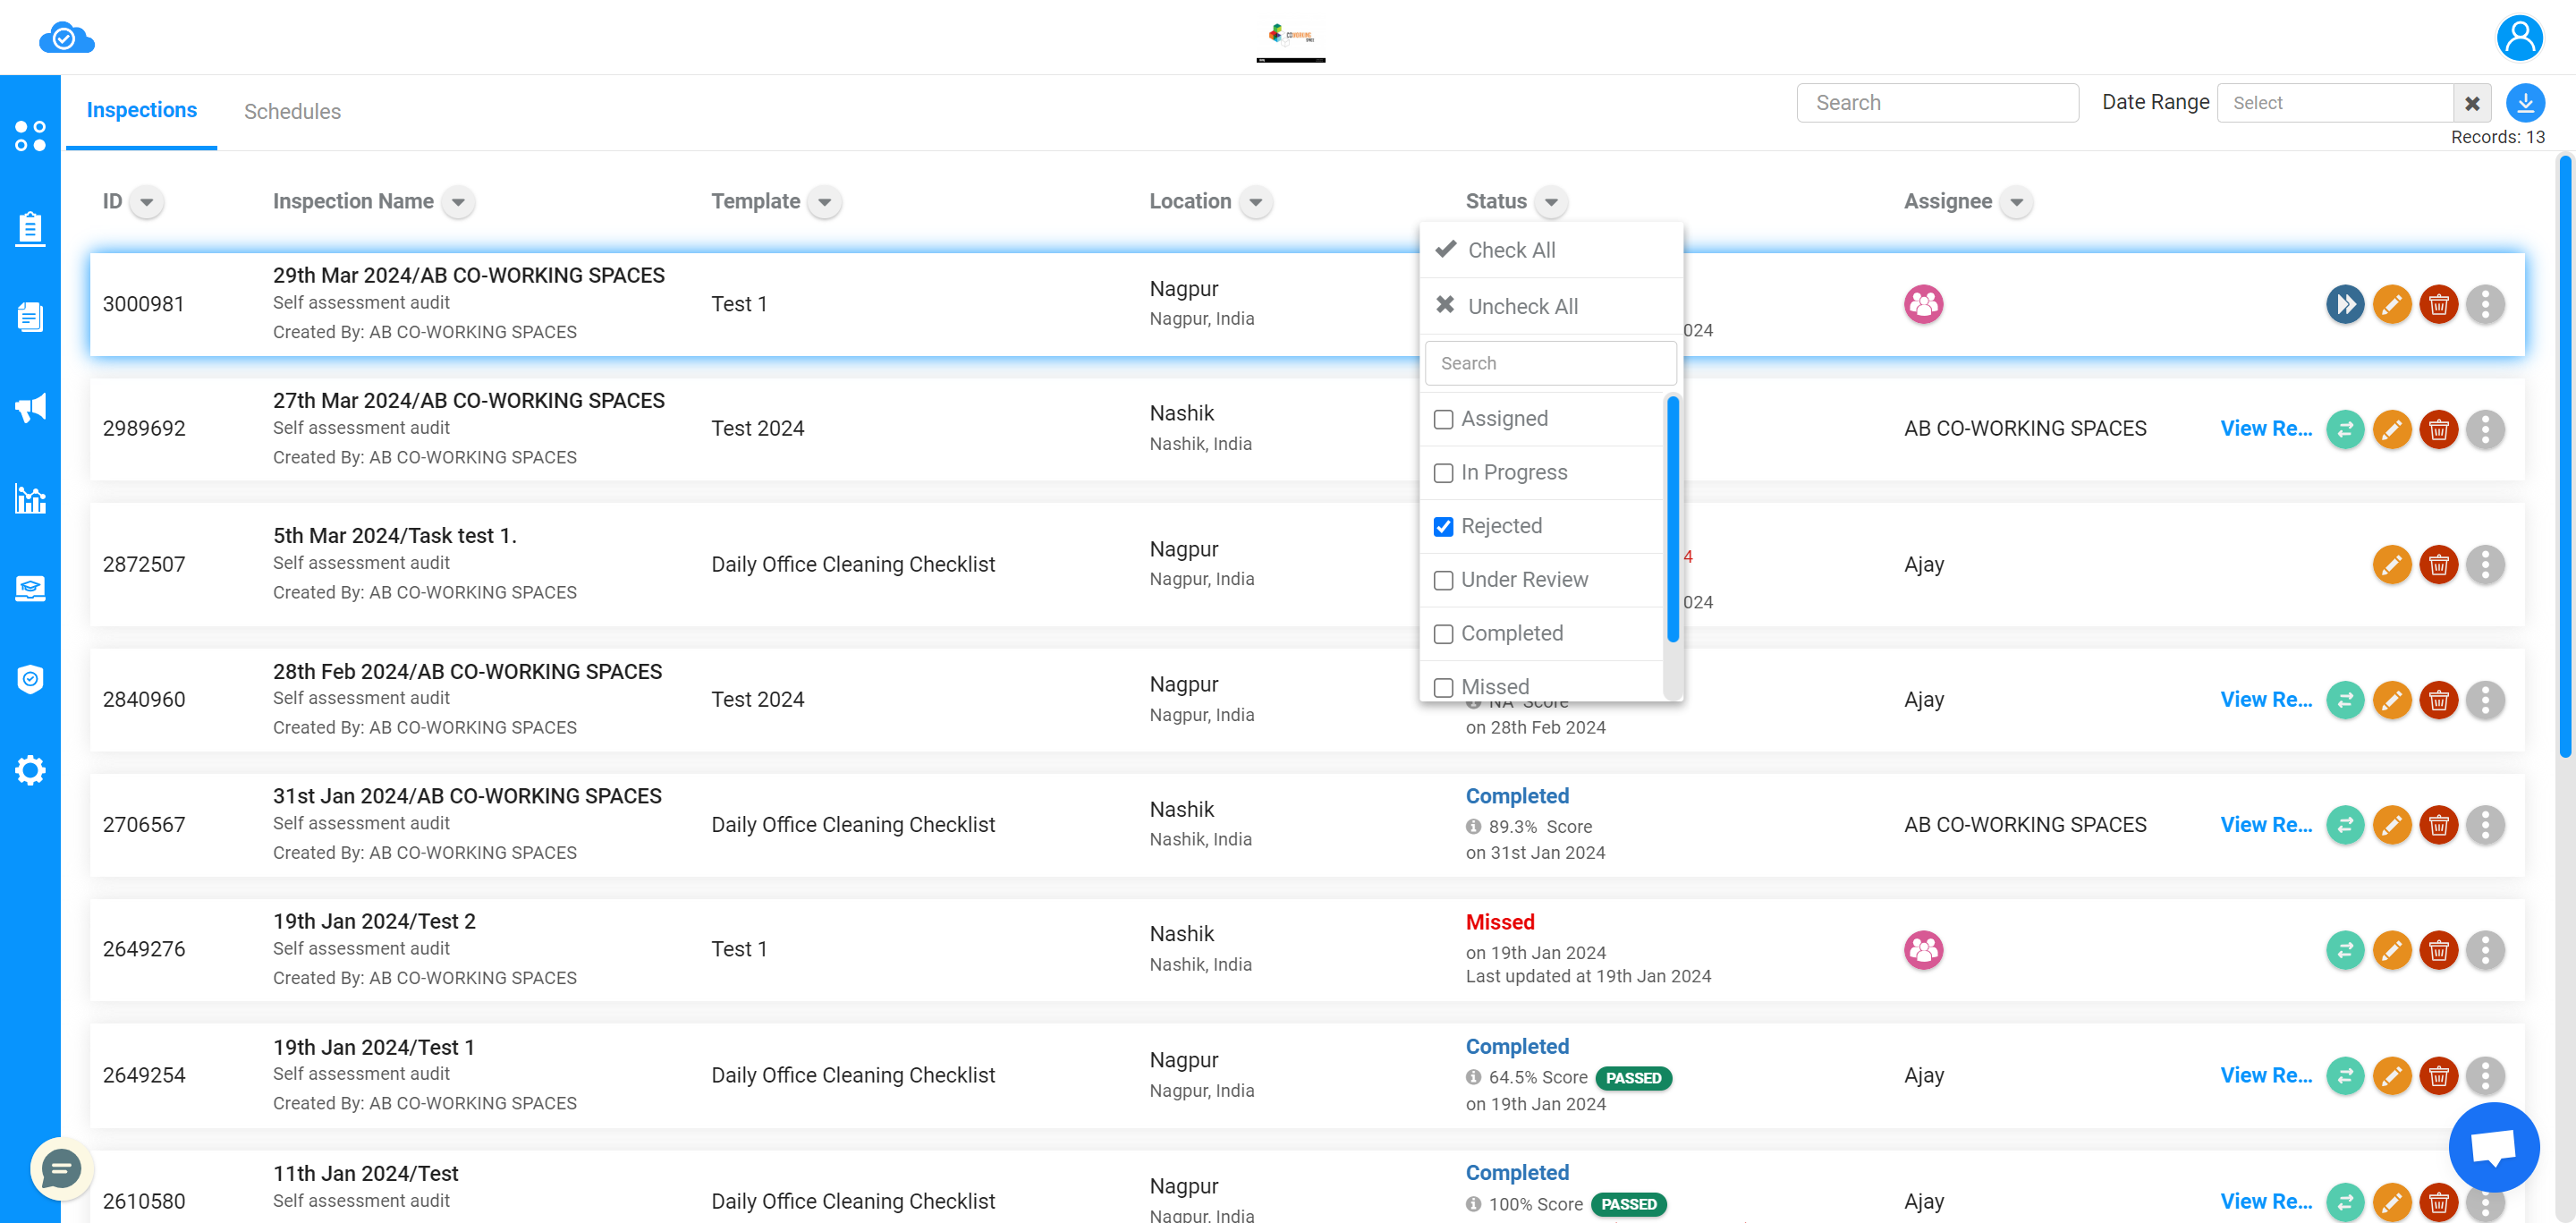Delete inspection 2872507 with the trash icon
This screenshot has height=1223, width=2576.
point(2438,565)
